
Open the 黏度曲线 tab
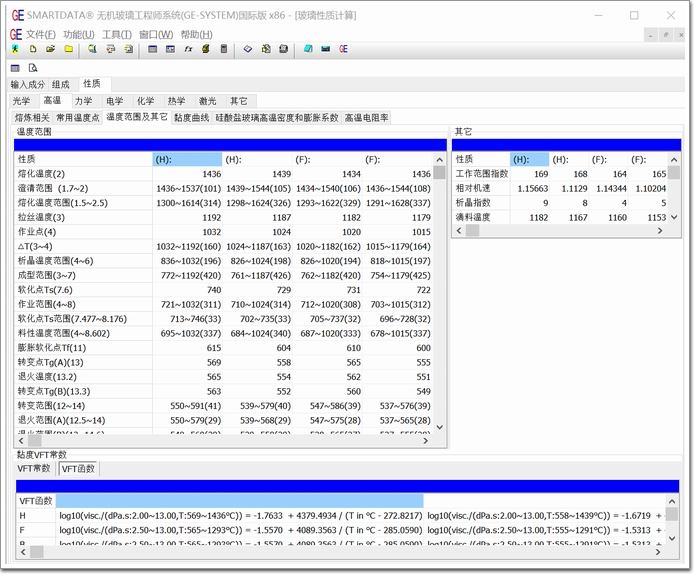click(x=191, y=117)
